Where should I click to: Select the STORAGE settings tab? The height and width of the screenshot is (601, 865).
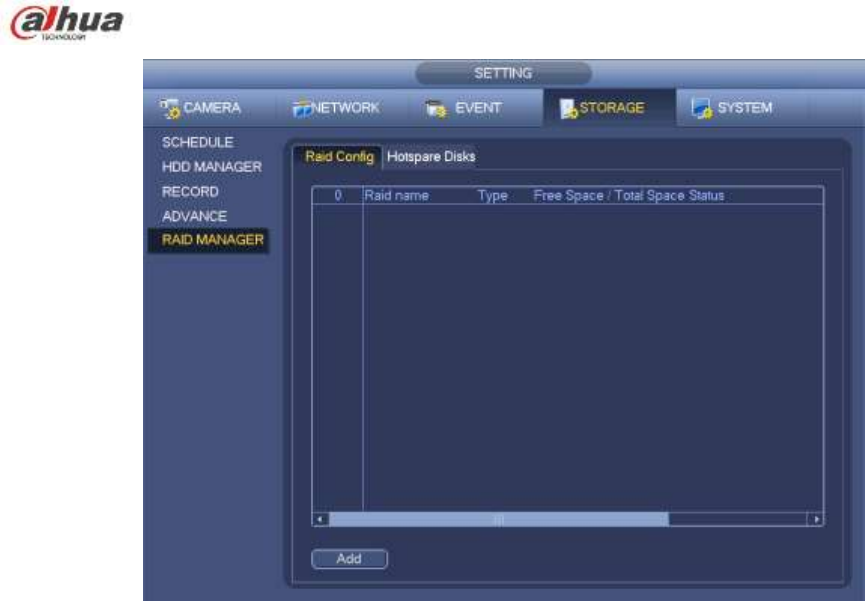610,108
